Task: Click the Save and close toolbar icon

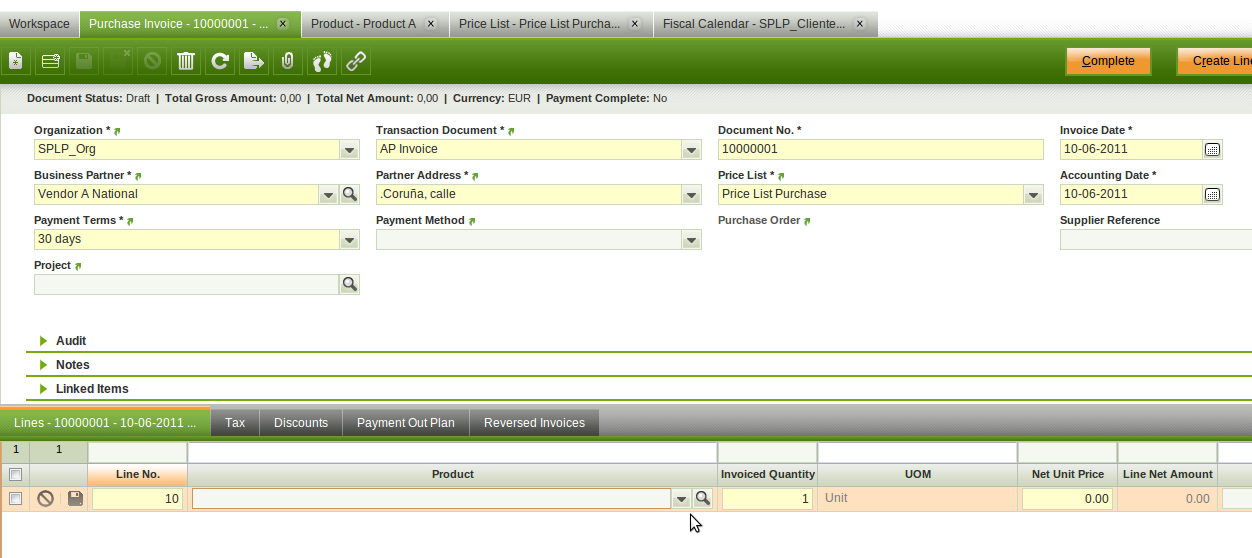Action: coord(118,62)
